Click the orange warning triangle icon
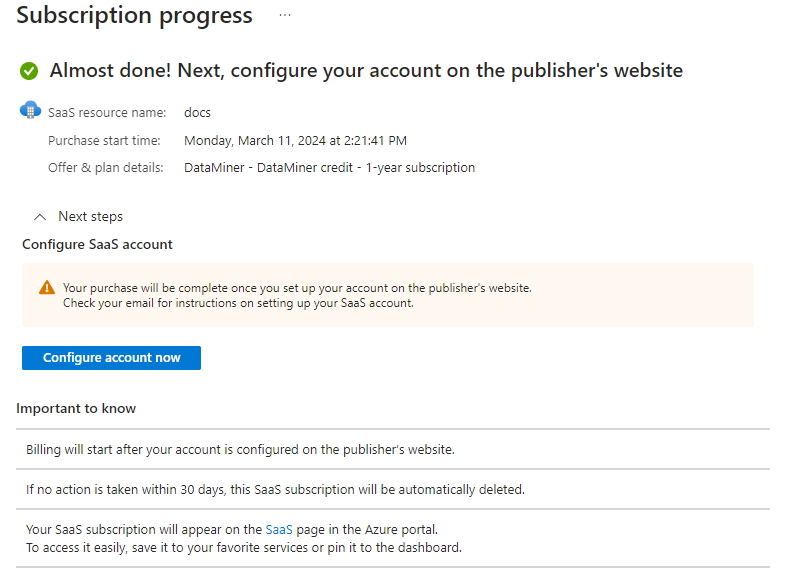 [47, 287]
